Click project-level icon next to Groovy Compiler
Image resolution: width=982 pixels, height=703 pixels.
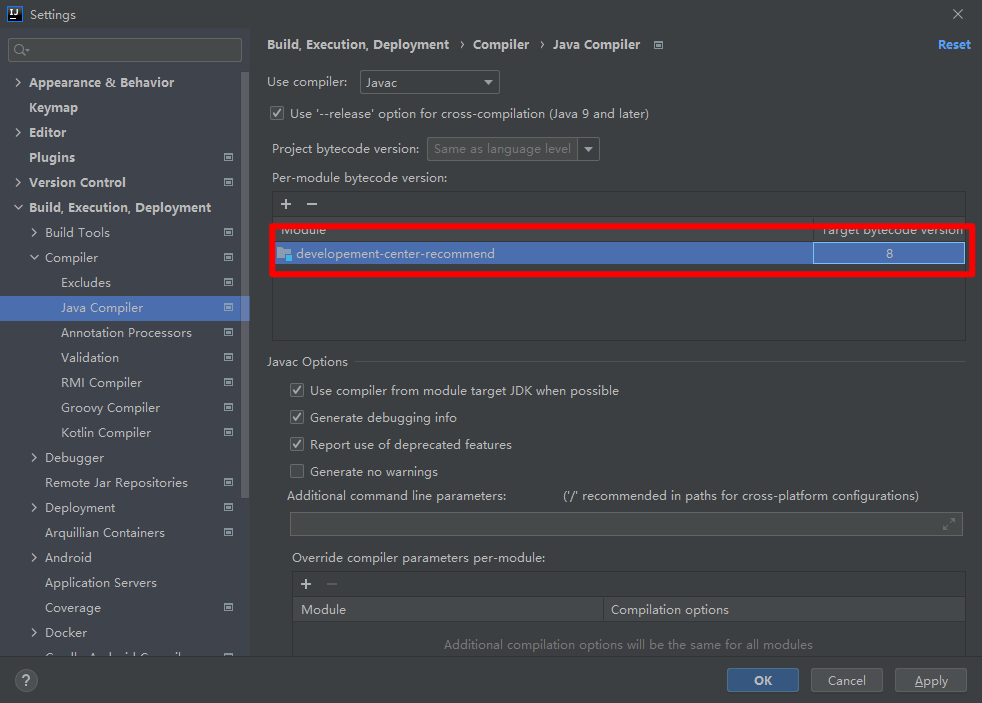point(229,408)
